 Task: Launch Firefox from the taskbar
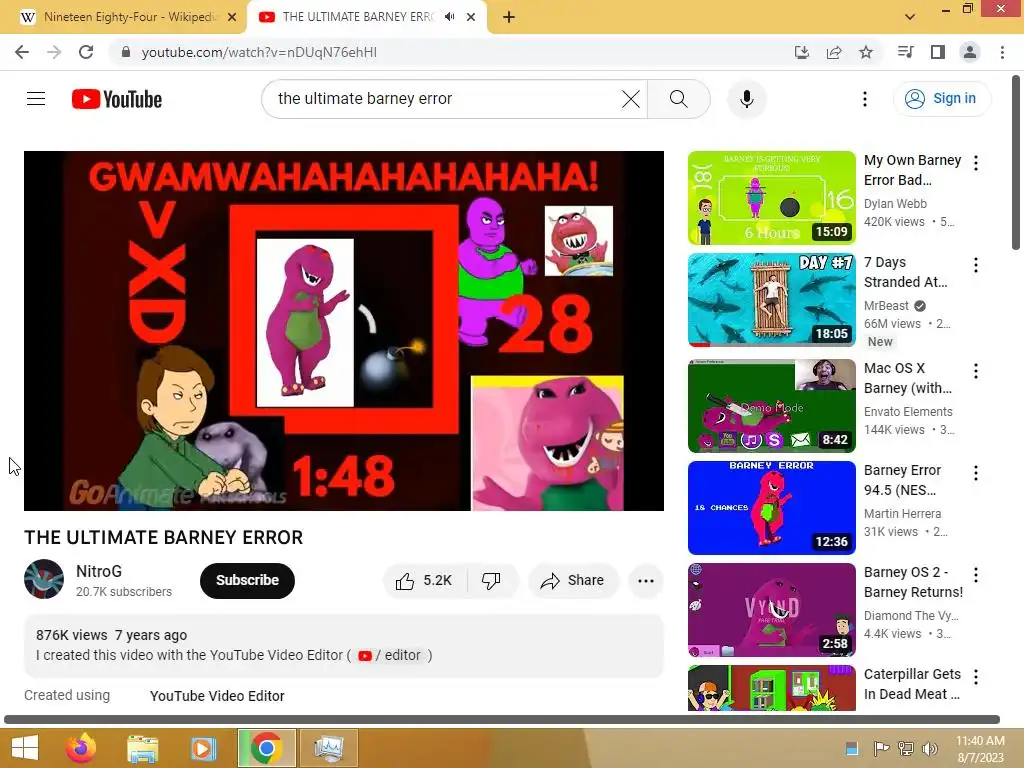[x=81, y=748]
